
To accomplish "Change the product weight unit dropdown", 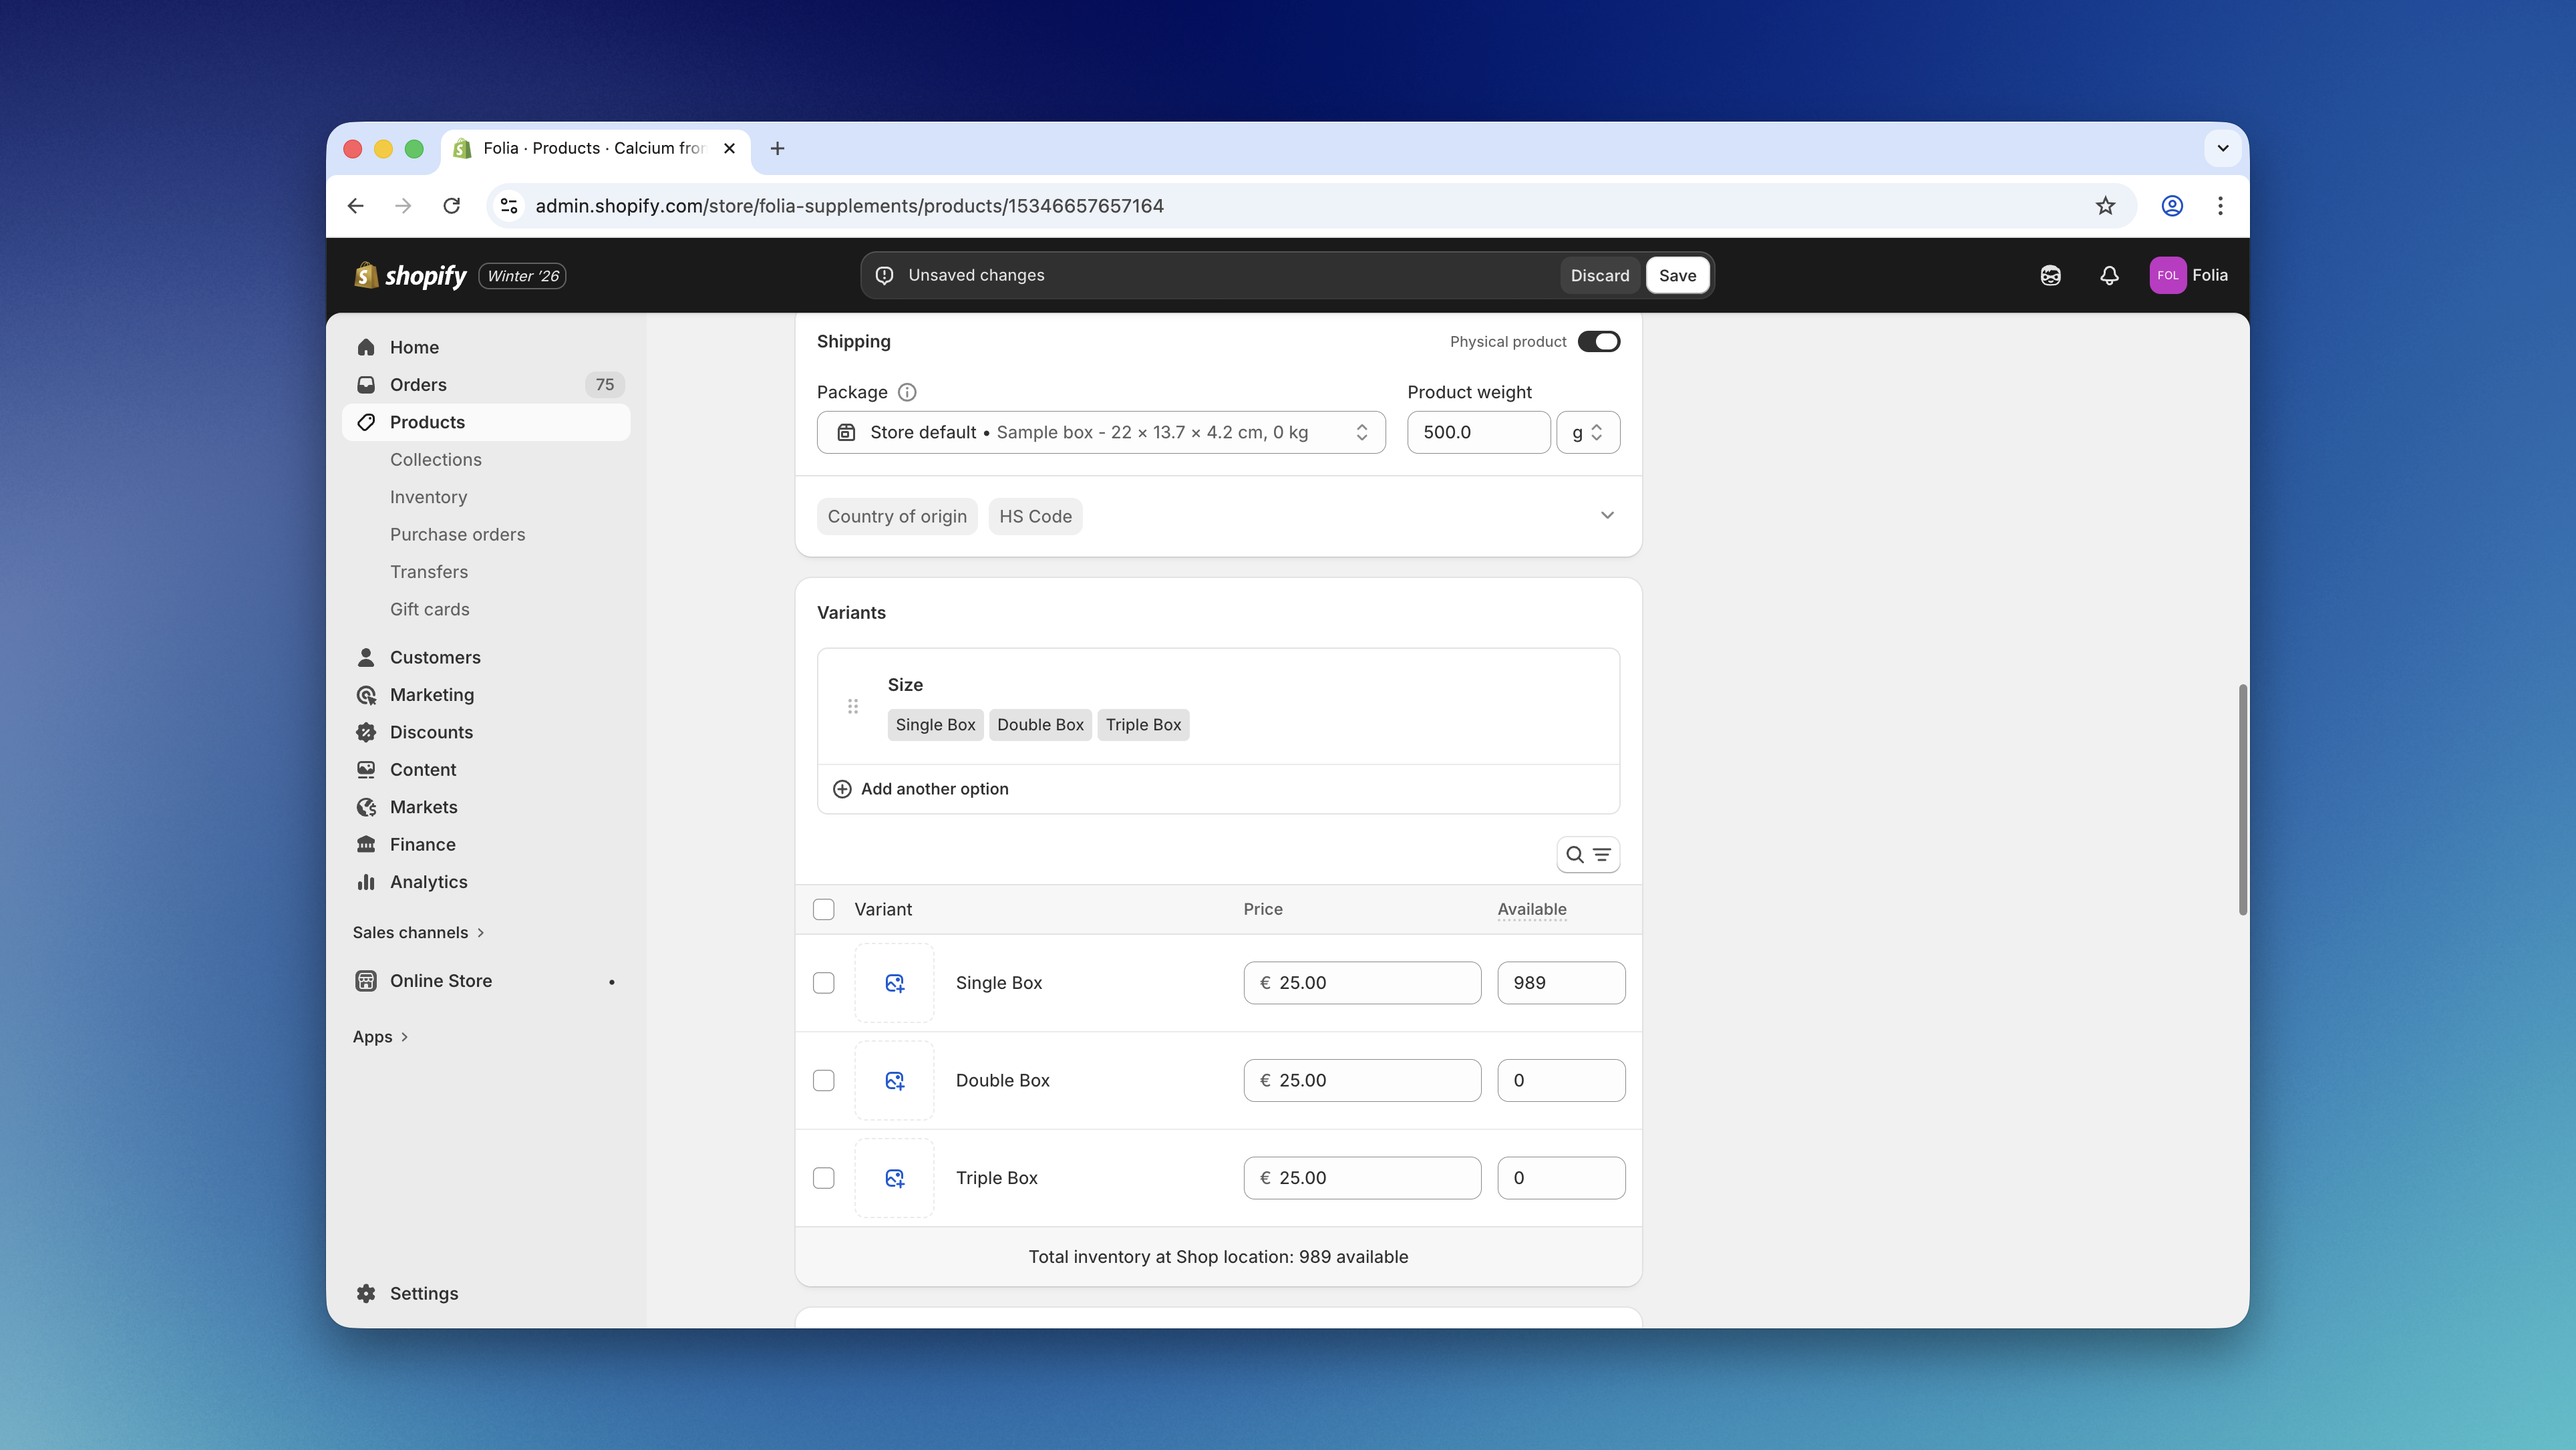I will click(1587, 432).
